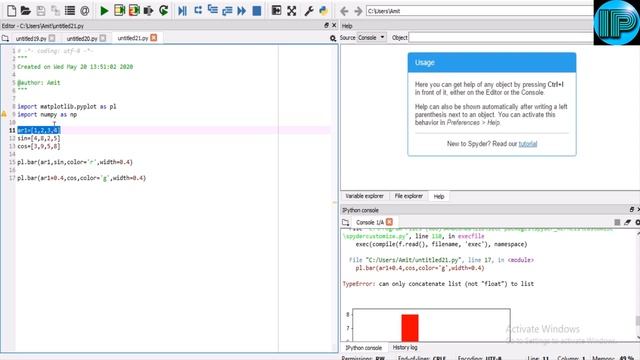Click the line 15 pl.bar code
The width and height of the screenshot is (640, 360).
(75, 162)
